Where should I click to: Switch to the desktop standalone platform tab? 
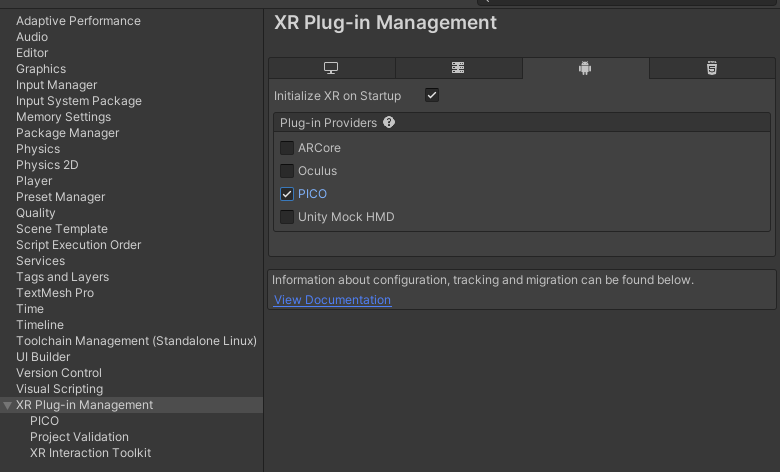[x=331, y=68]
